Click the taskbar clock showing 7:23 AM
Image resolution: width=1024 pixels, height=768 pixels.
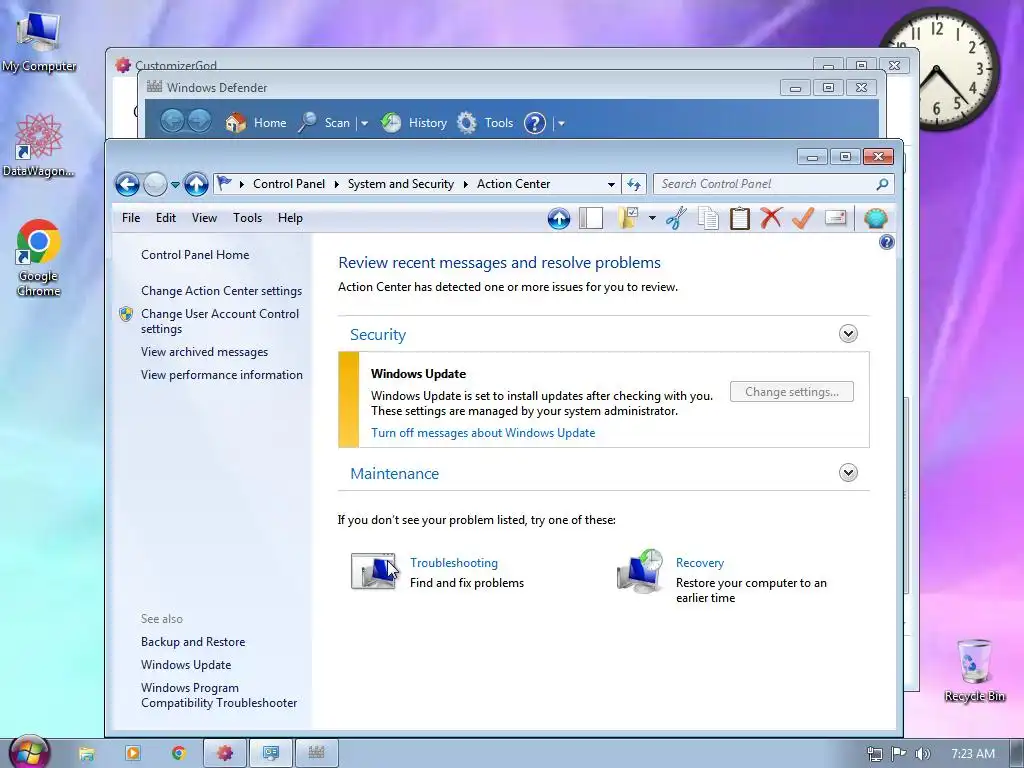(x=973, y=754)
